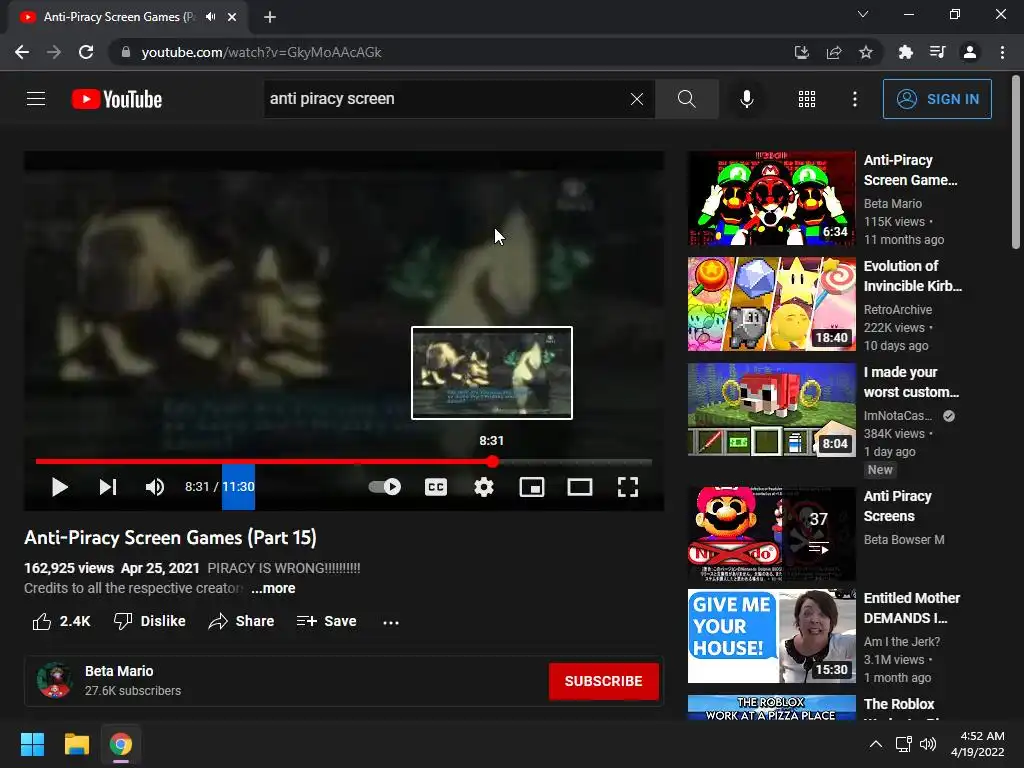The image size is (1024, 768).
Task: Open a new browser tab
Action: (x=270, y=17)
